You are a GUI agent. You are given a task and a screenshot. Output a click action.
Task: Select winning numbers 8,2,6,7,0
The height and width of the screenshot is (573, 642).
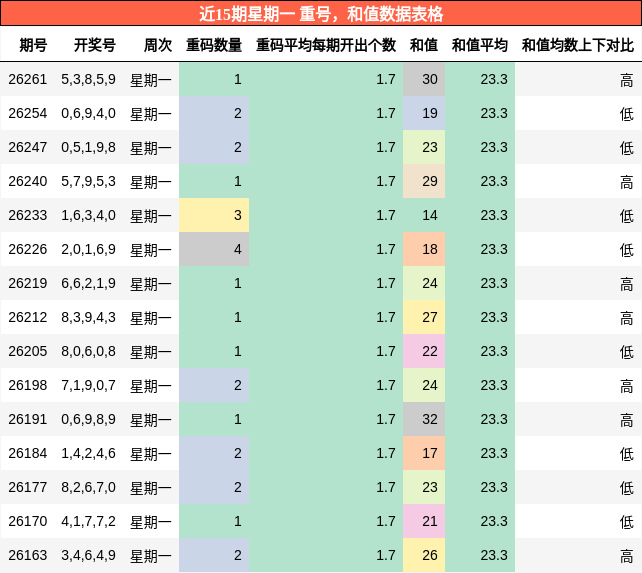point(88,487)
